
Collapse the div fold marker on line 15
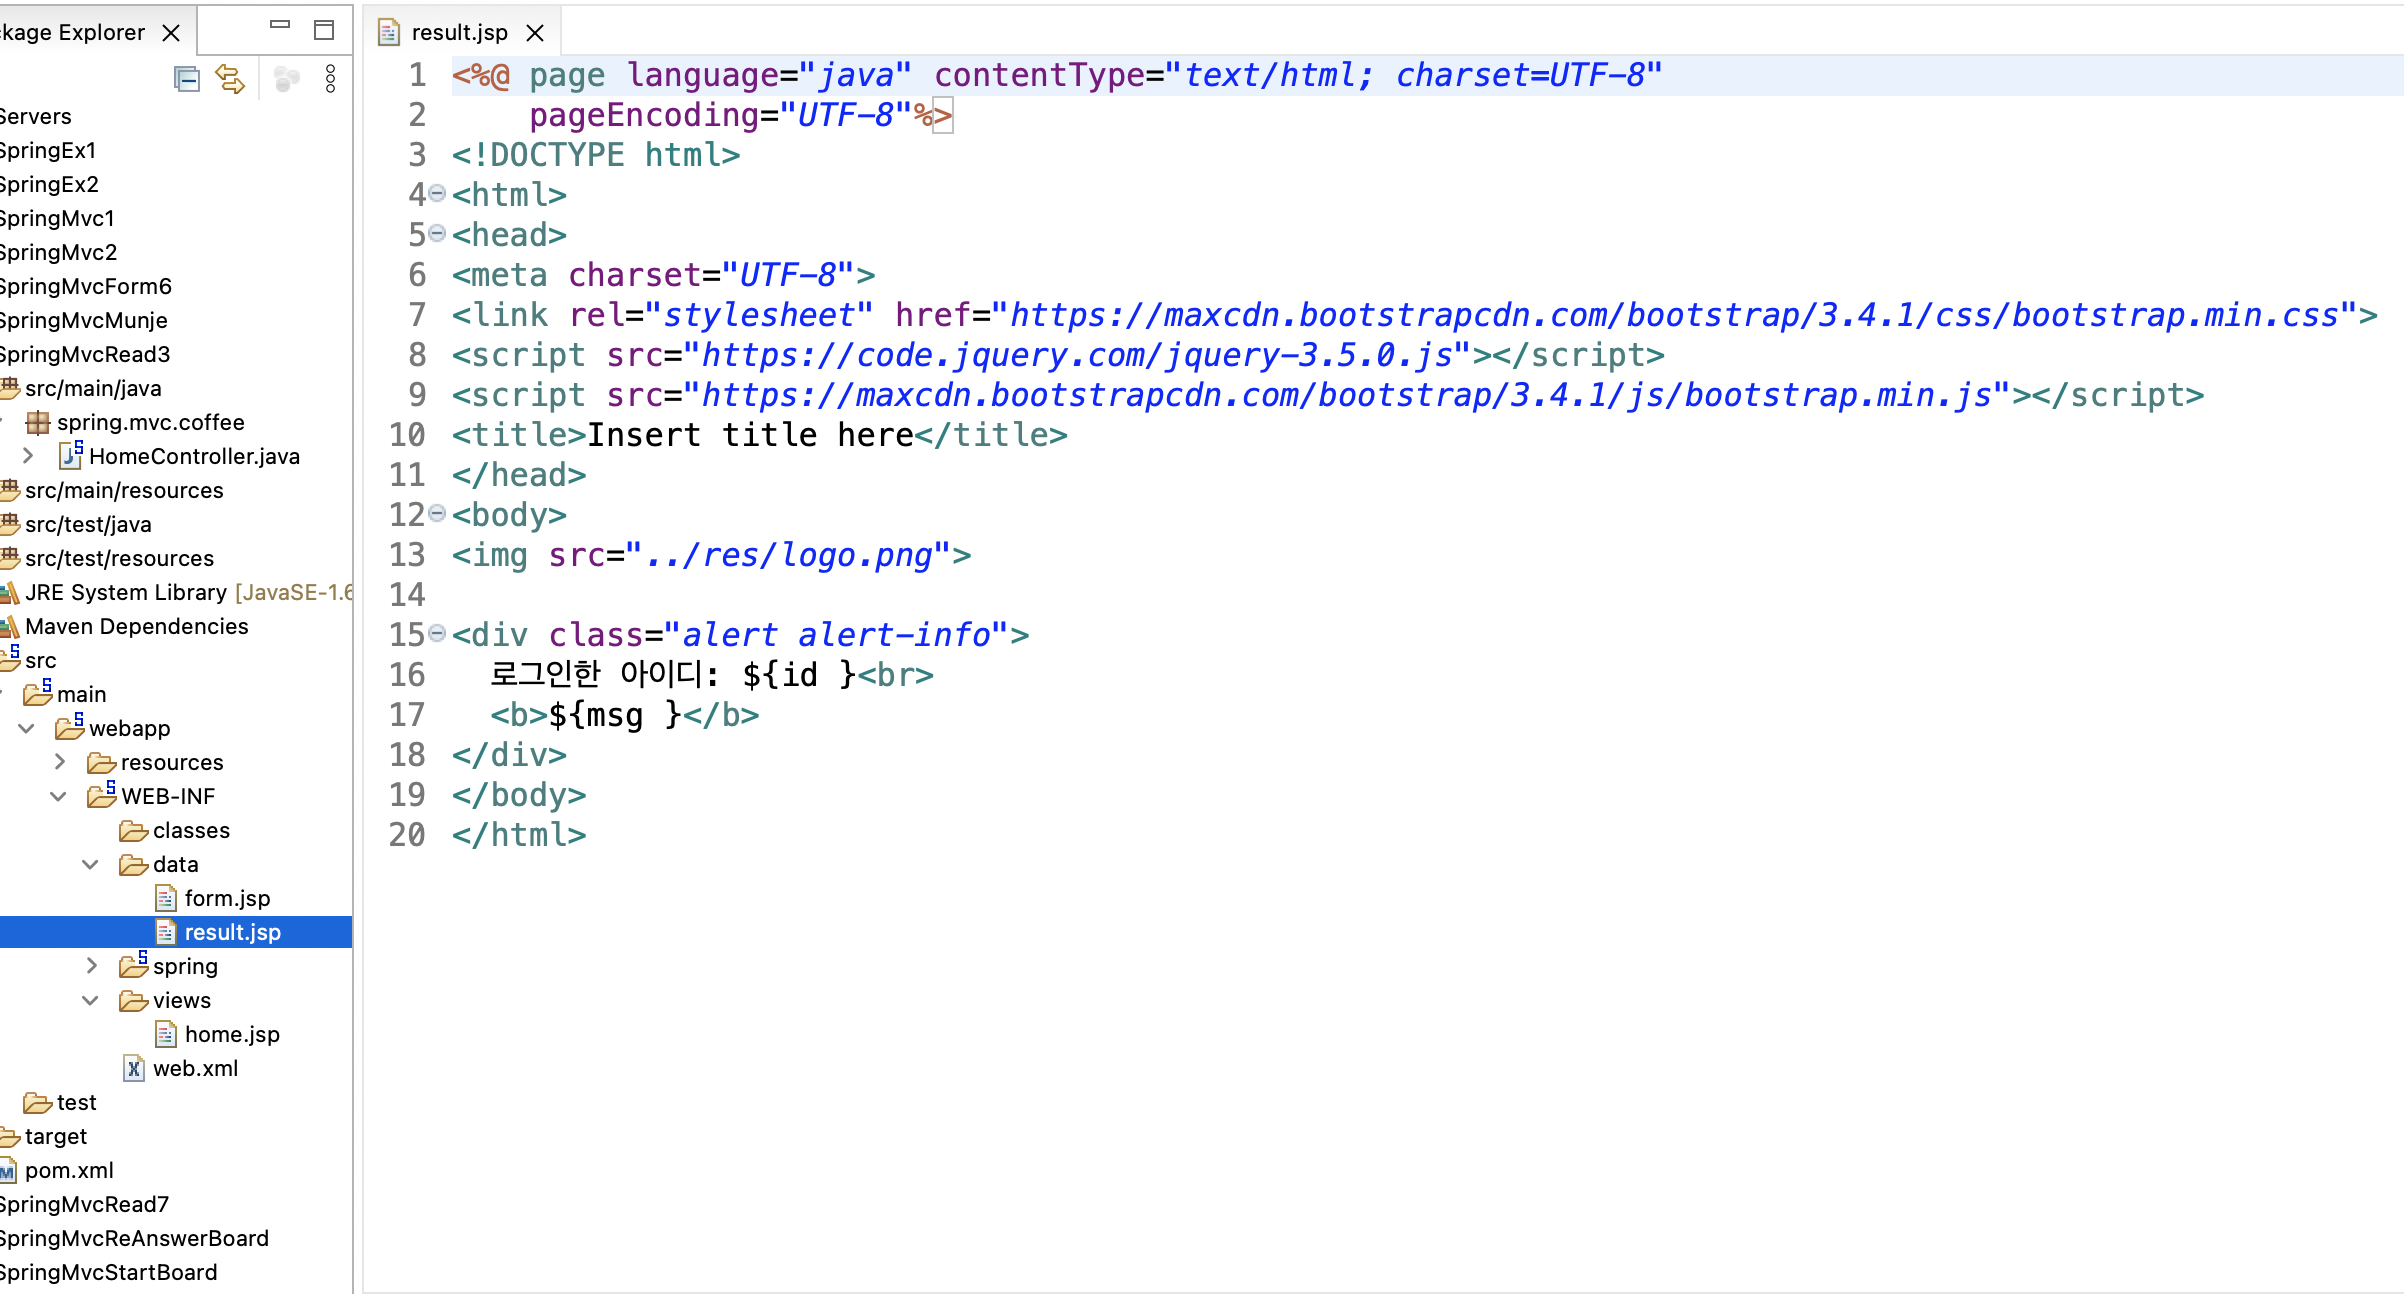pos(437,633)
